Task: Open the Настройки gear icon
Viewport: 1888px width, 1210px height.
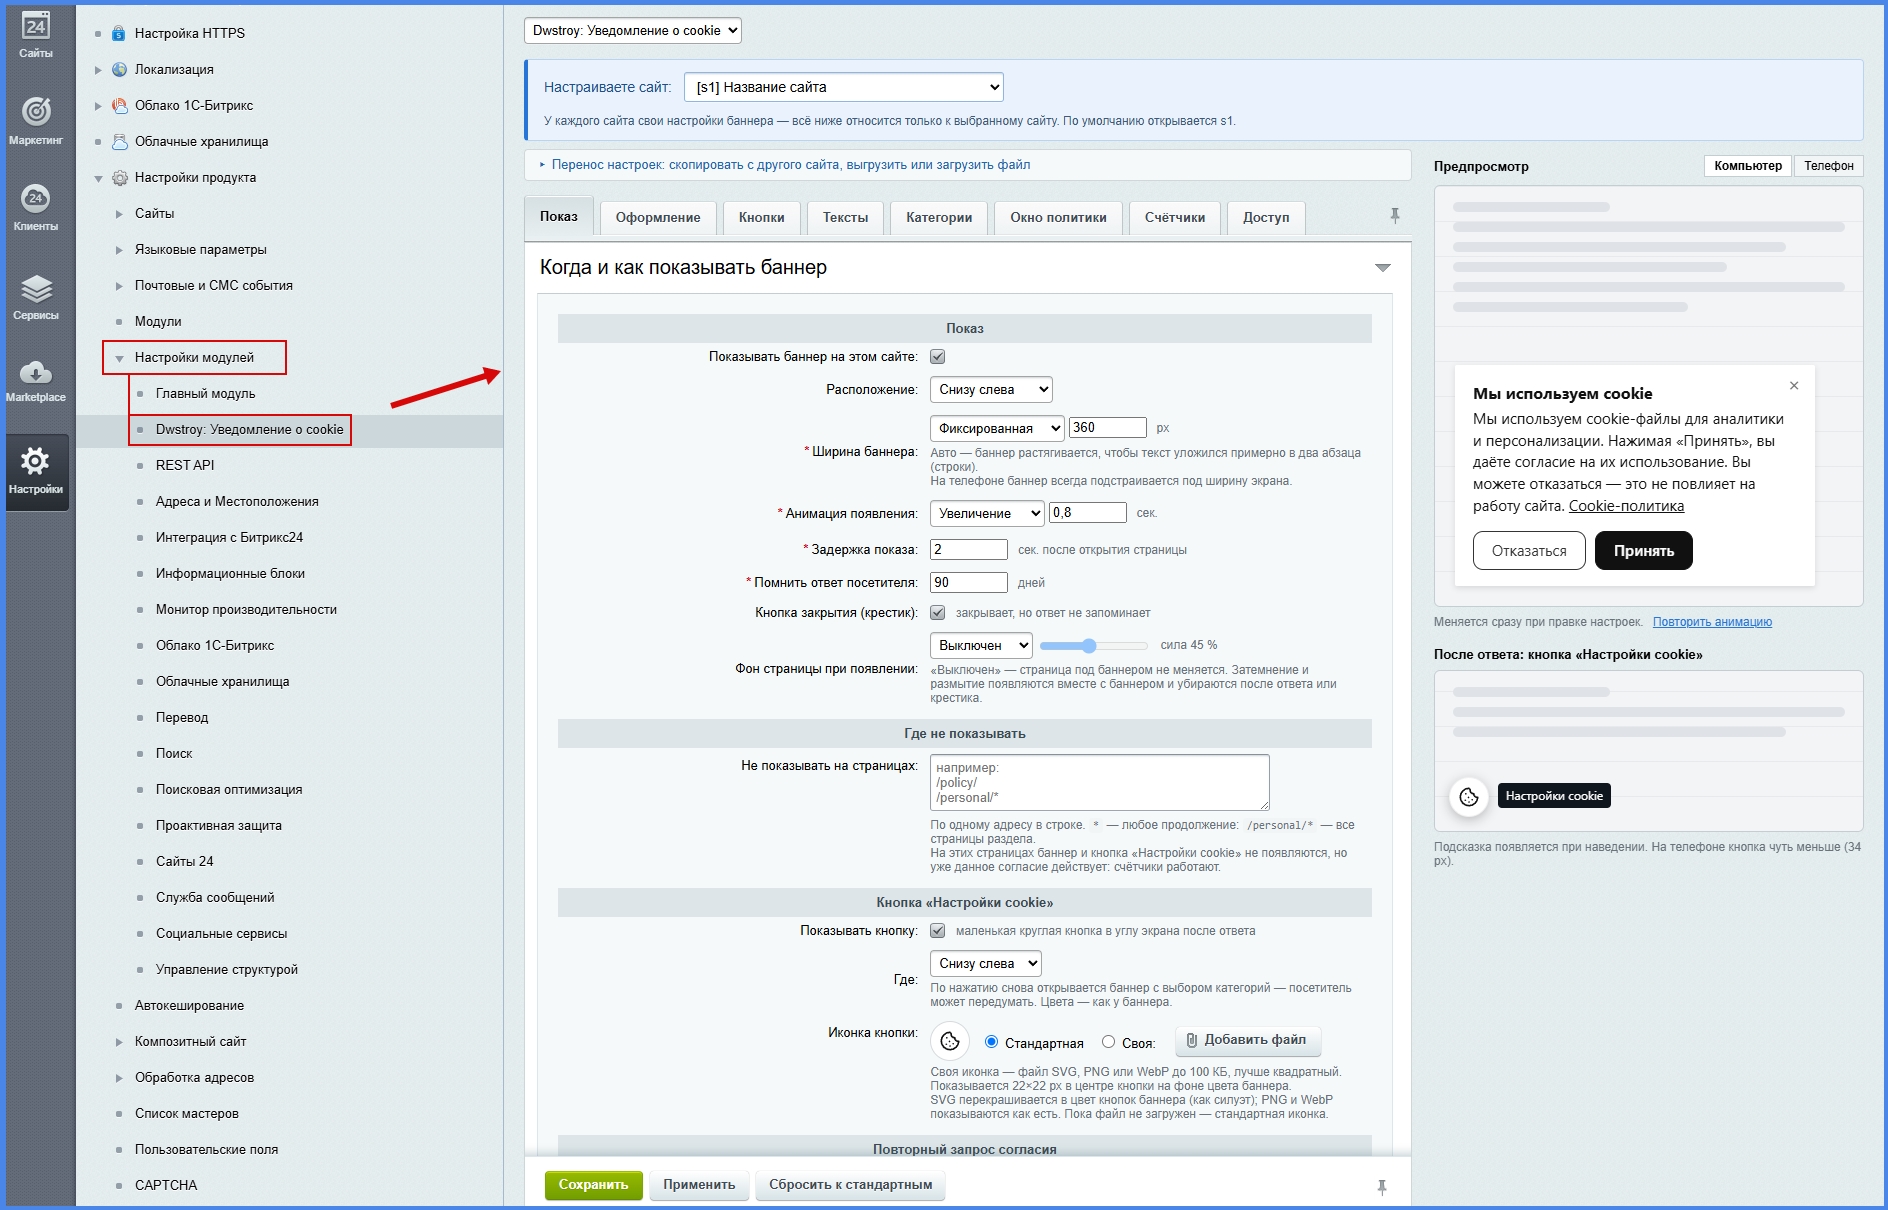Action: (36, 461)
